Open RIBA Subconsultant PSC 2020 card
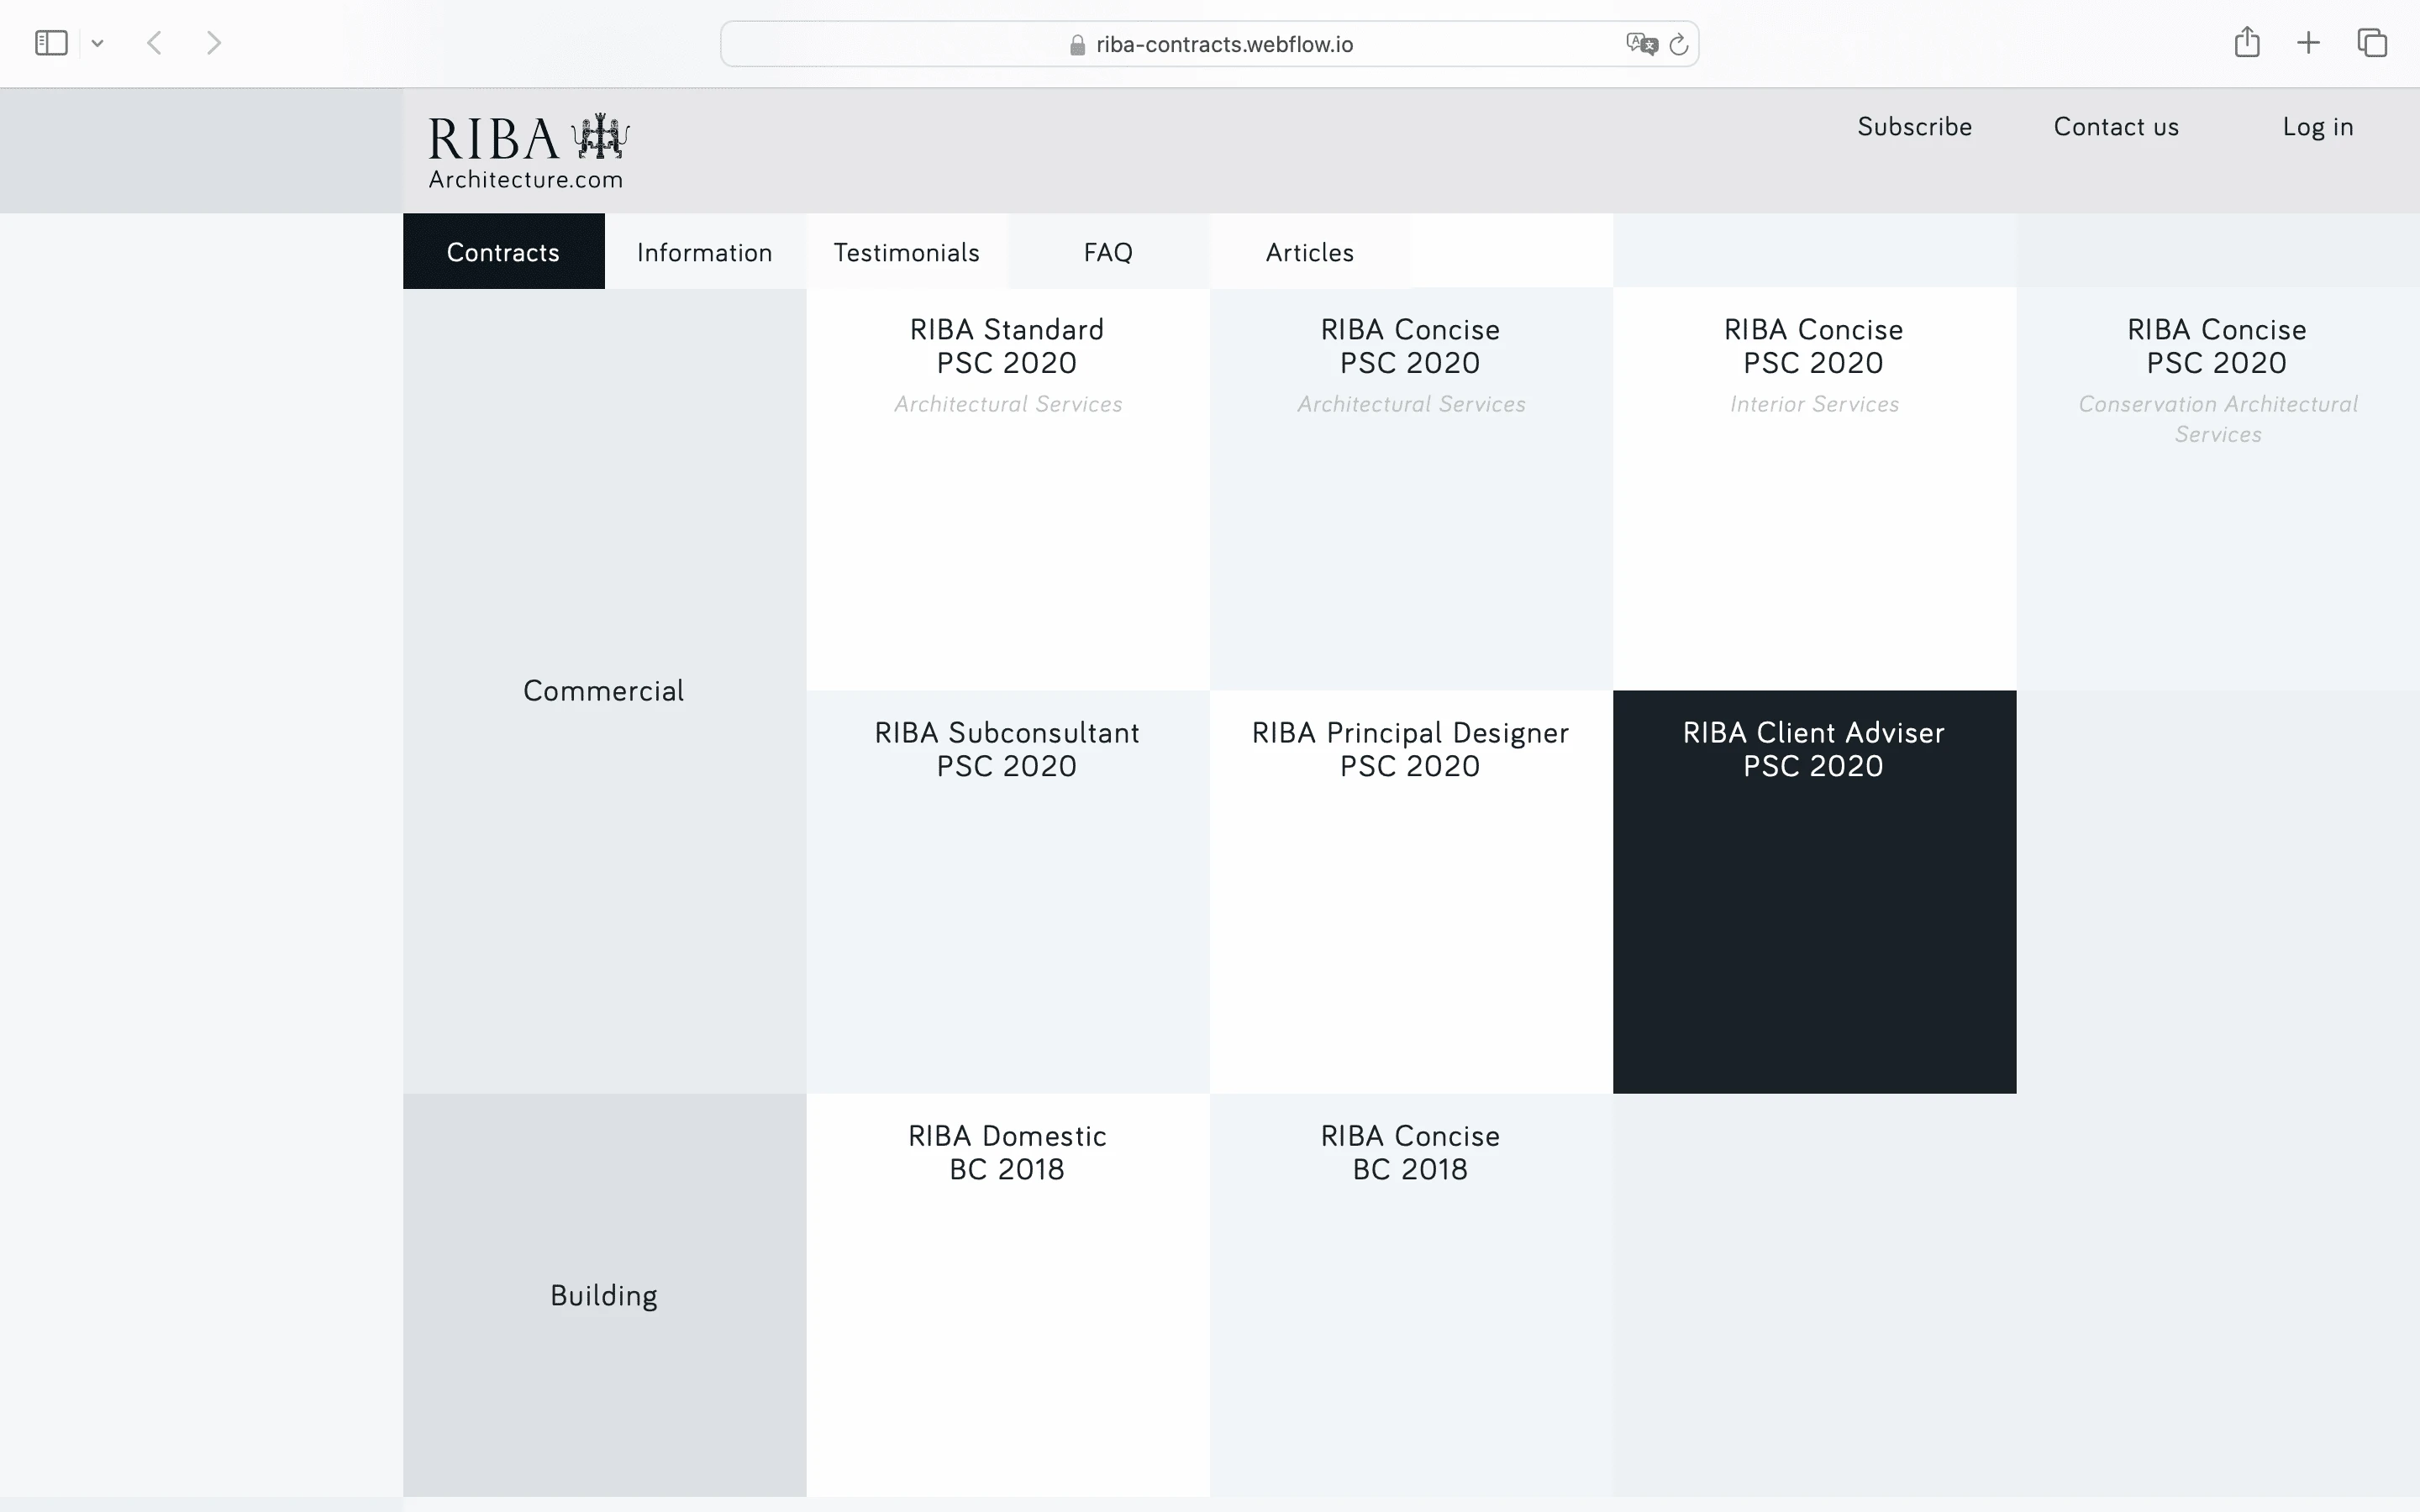 pos(1008,892)
